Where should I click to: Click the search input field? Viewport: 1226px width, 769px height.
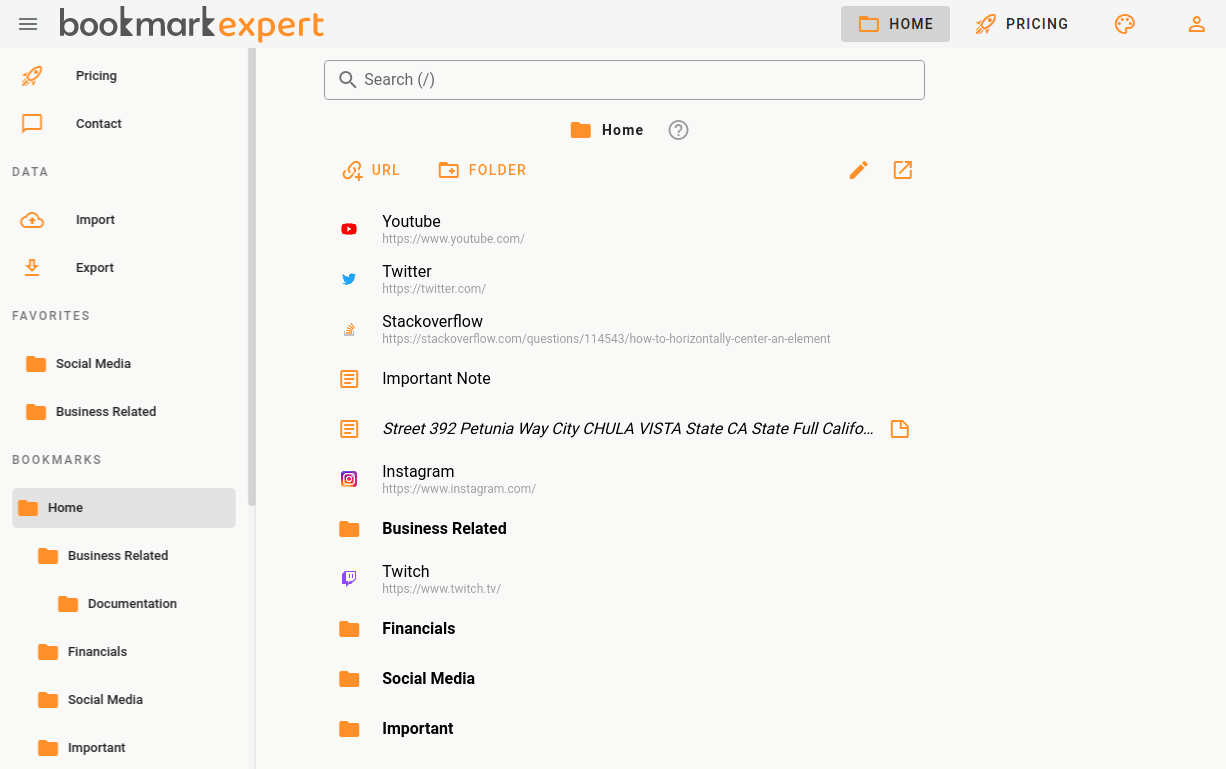624,80
